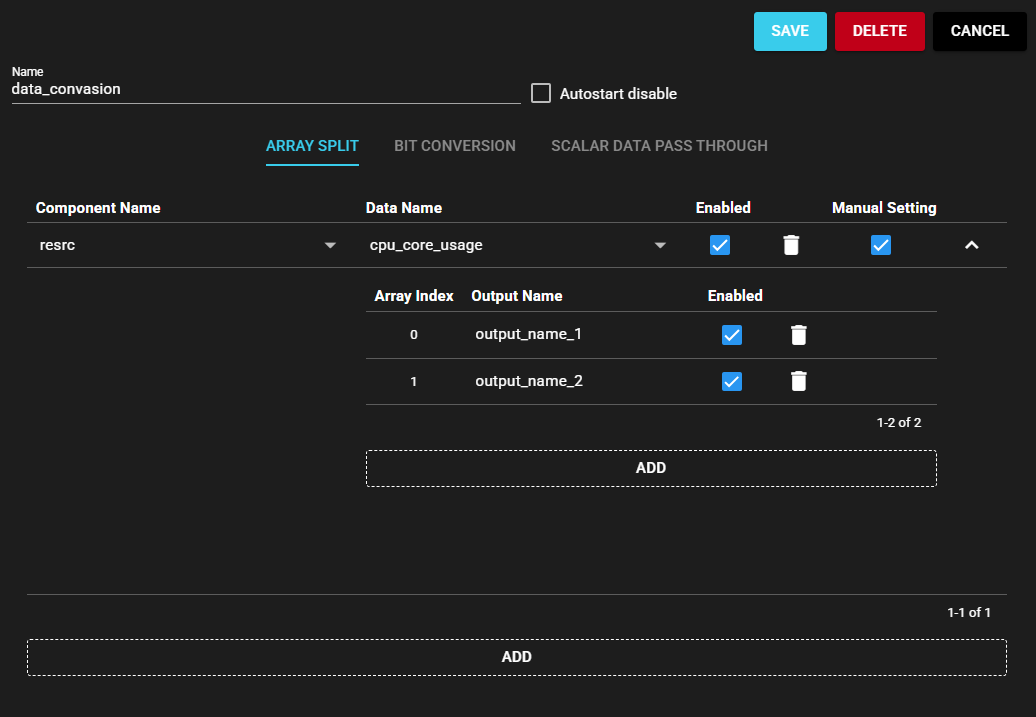This screenshot has width=1036, height=717.
Task: Click the Cancel button
Action: click(x=979, y=31)
